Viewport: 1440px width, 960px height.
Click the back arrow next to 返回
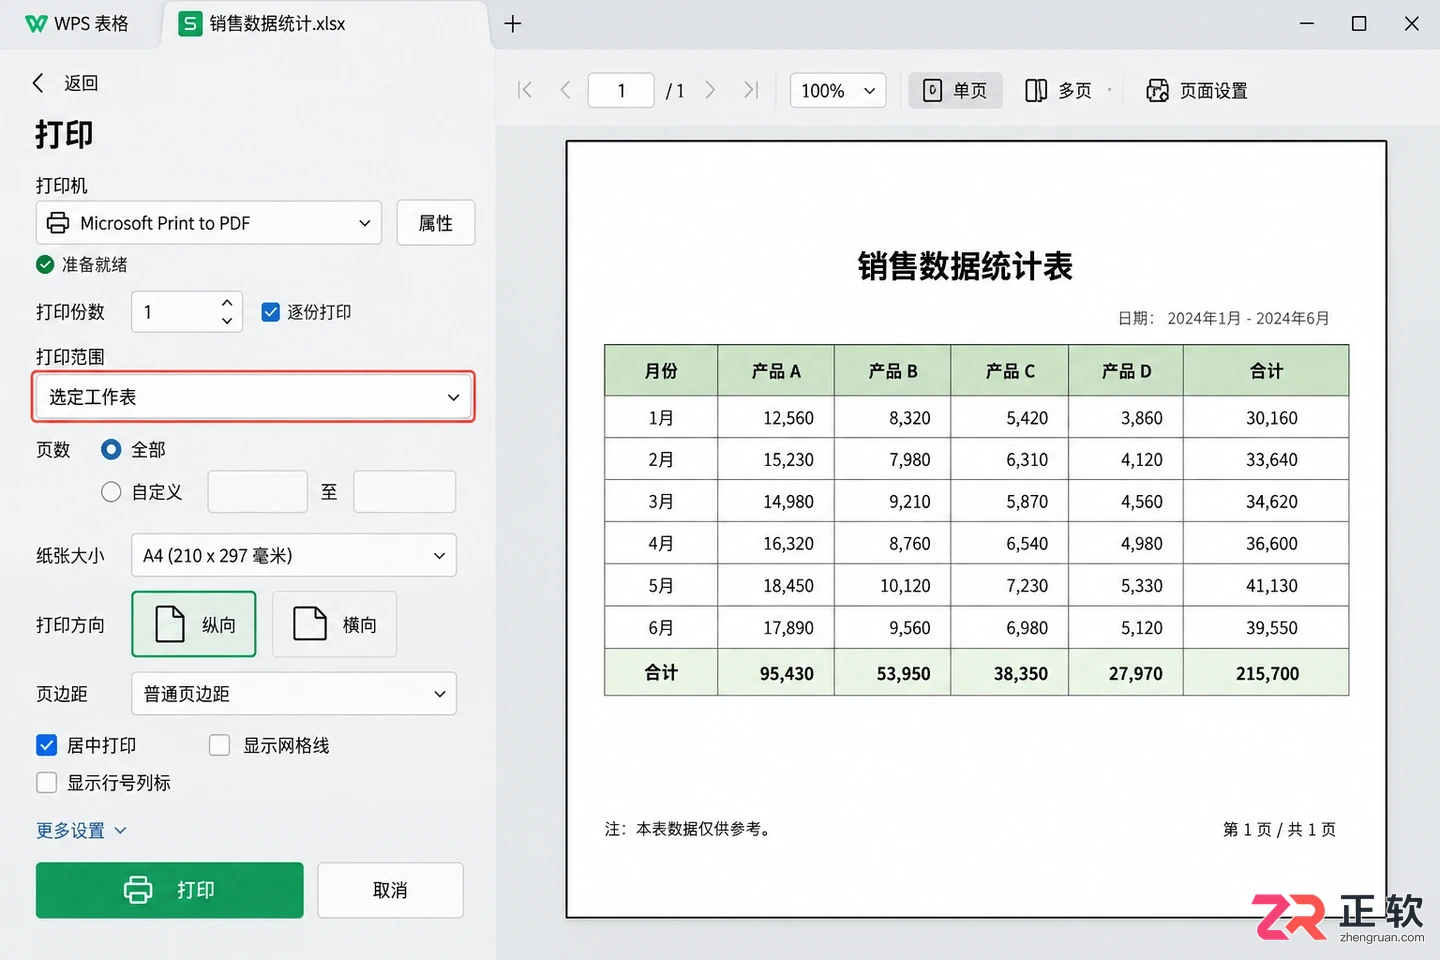tap(39, 83)
